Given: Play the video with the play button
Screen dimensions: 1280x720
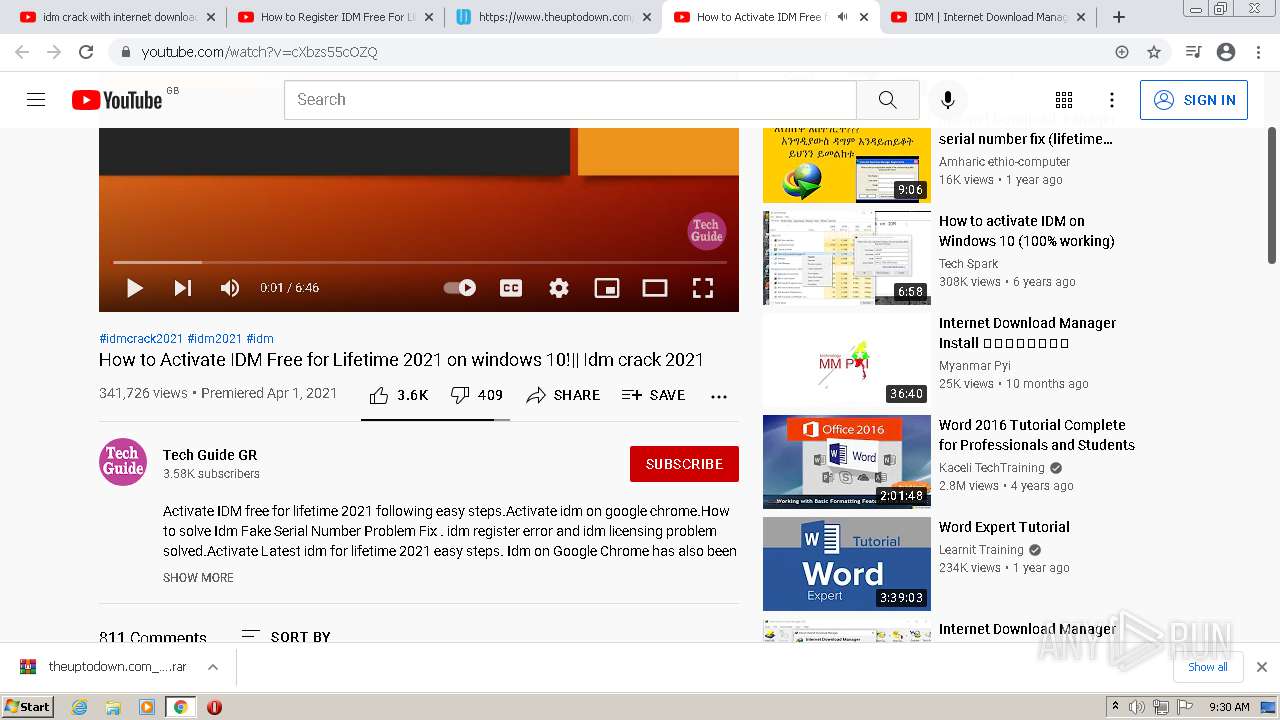Looking at the screenshot, I should pyautogui.click(x=135, y=288).
